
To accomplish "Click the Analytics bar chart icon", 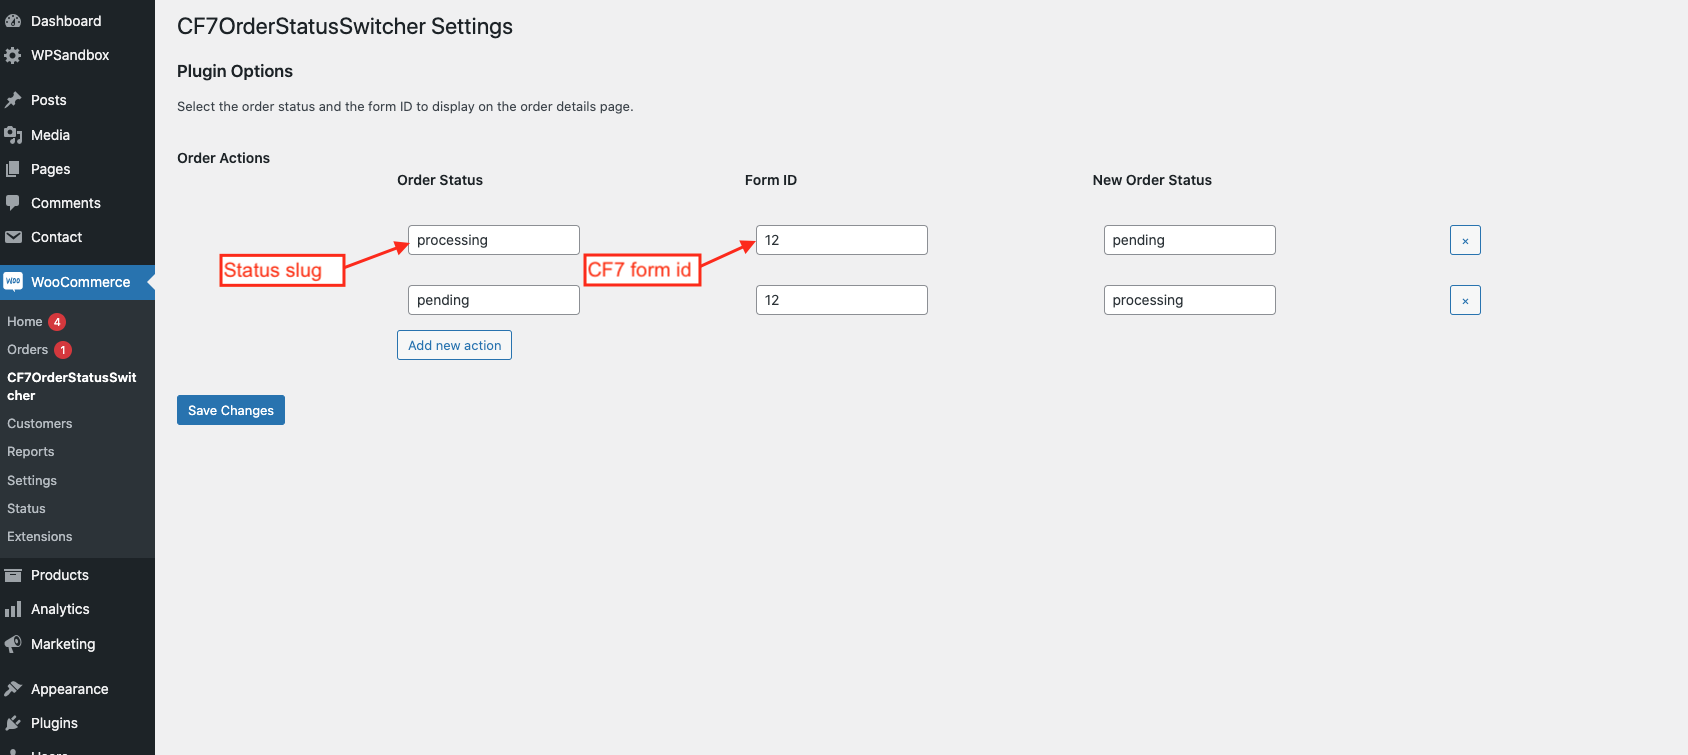I will (13, 609).
